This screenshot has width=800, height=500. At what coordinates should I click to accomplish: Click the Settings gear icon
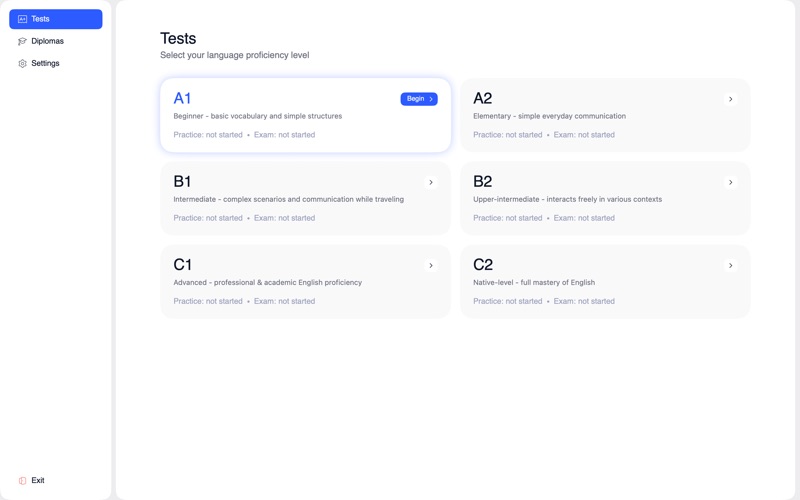[x=22, y=63]
